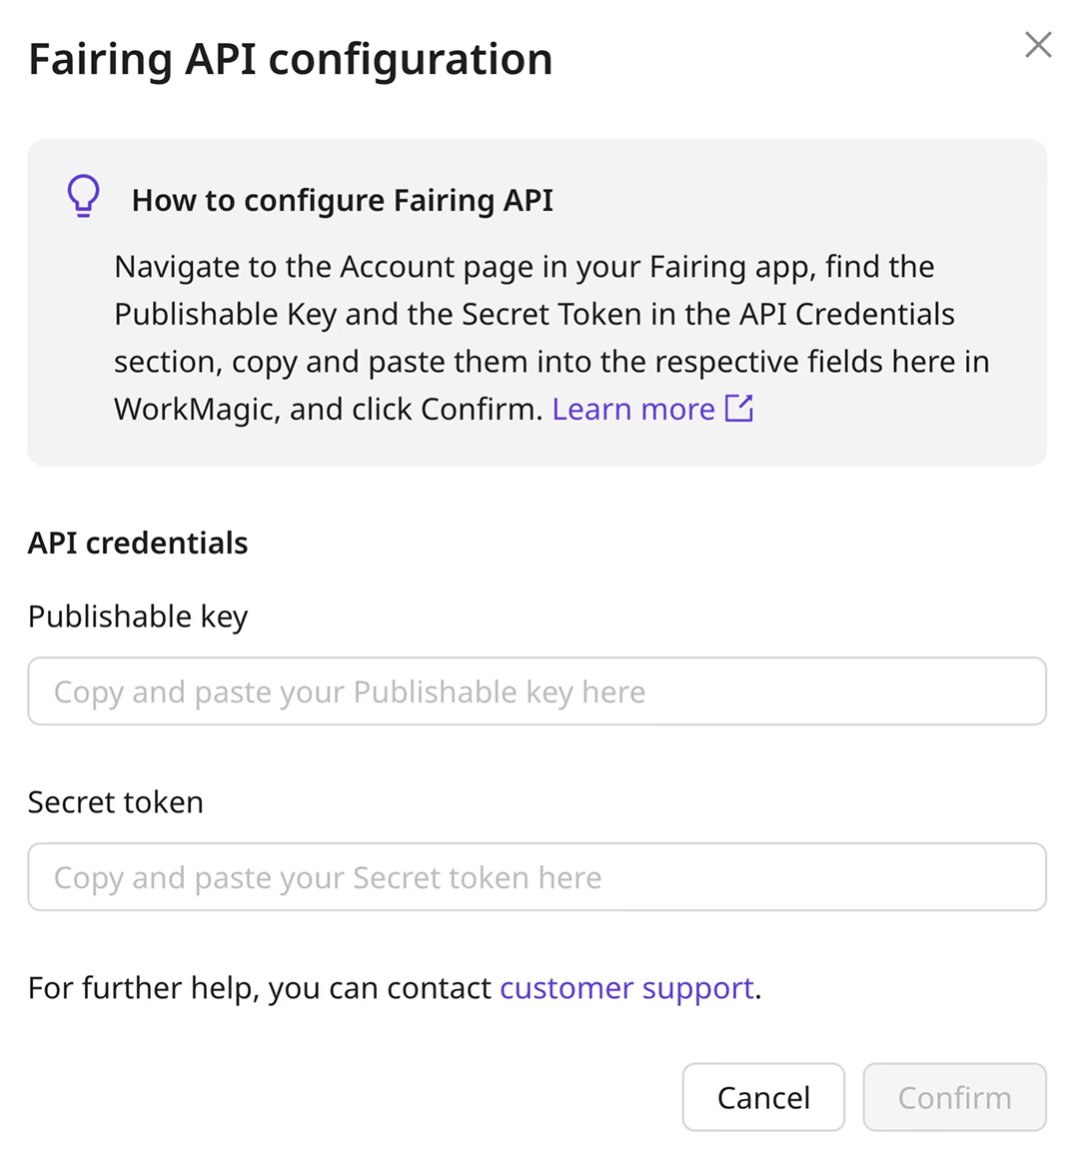Click the How to configure Fairing API heading
The width and height of the screenshot is (1076, 1166).
click(x=342, y=200)
